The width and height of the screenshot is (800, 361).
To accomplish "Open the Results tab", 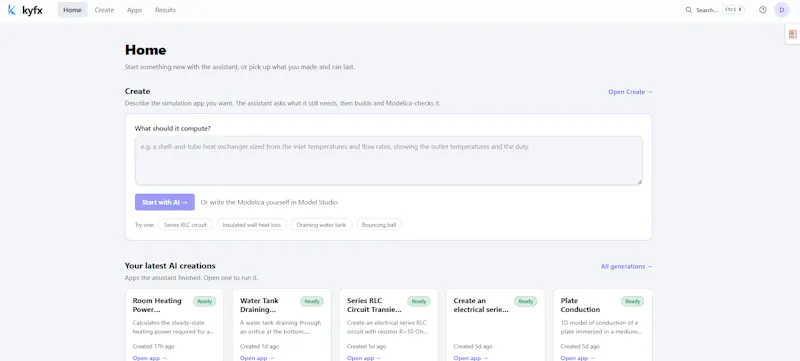I will (165, 10).
